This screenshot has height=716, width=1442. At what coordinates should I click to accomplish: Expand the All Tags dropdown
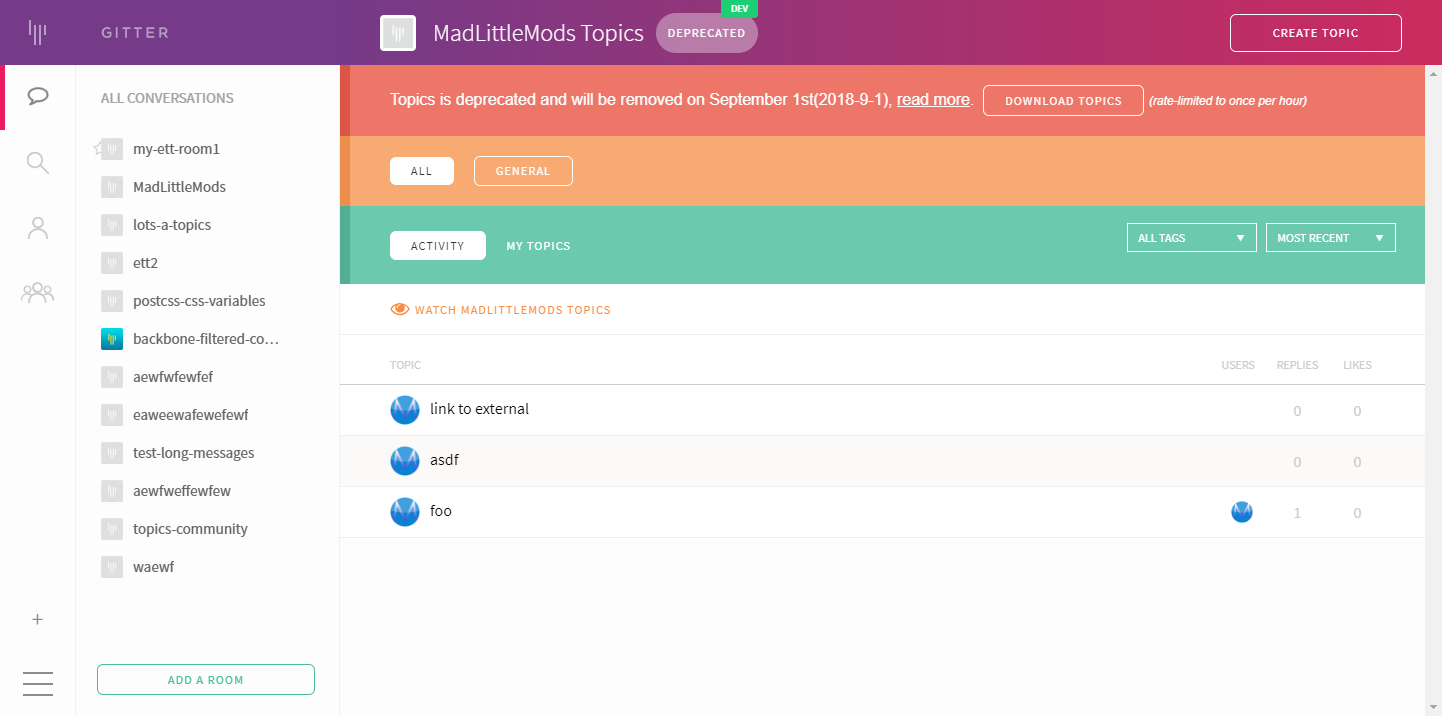click(1191, 238)
